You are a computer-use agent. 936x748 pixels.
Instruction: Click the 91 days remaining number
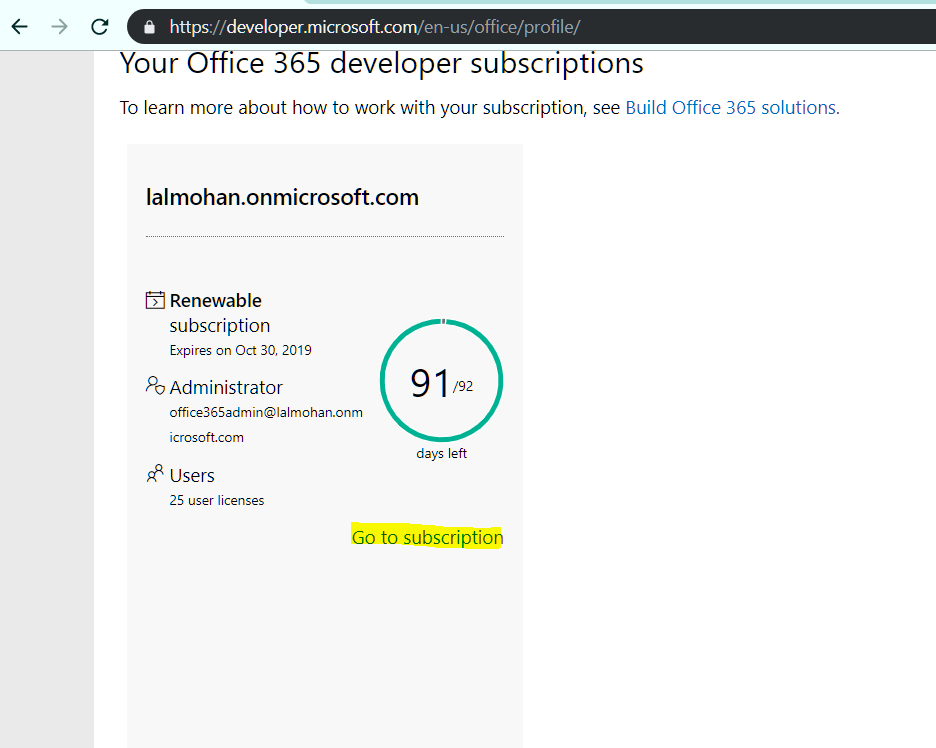(430, 384)
